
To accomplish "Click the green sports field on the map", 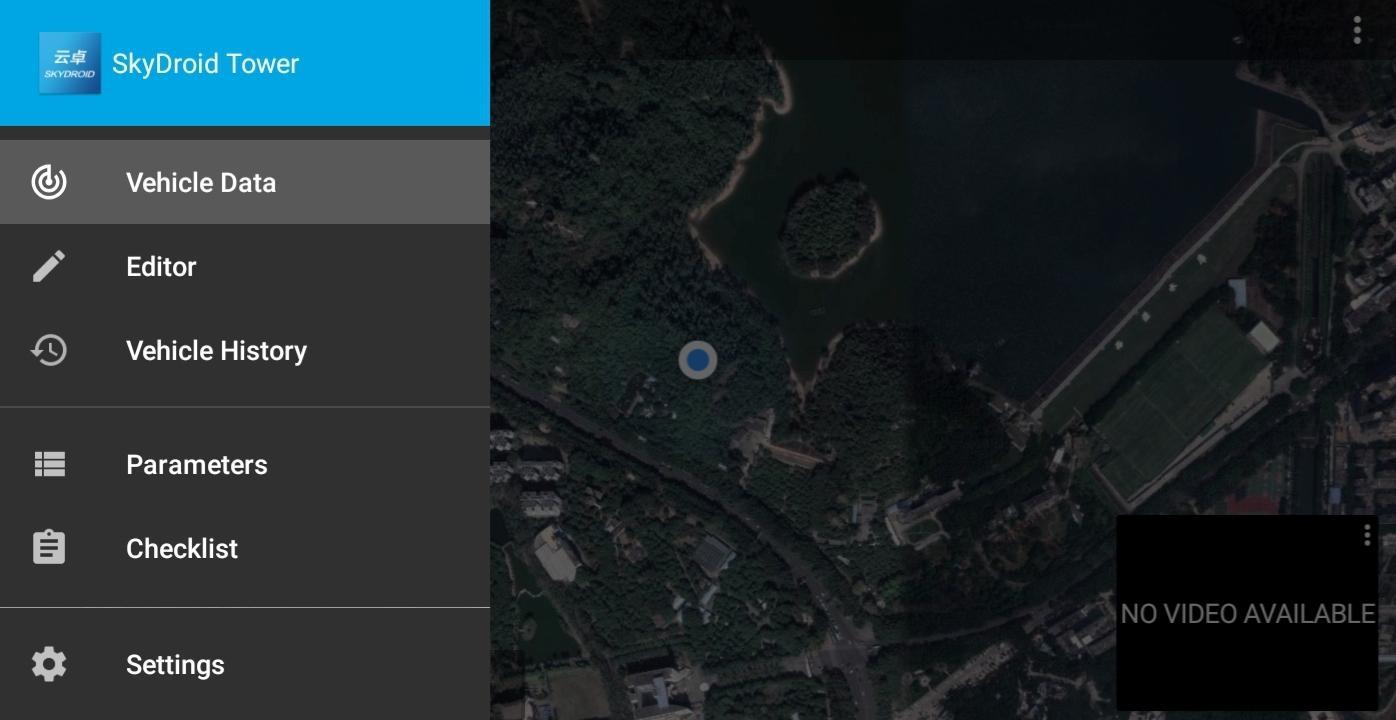I will [1180, 400].
